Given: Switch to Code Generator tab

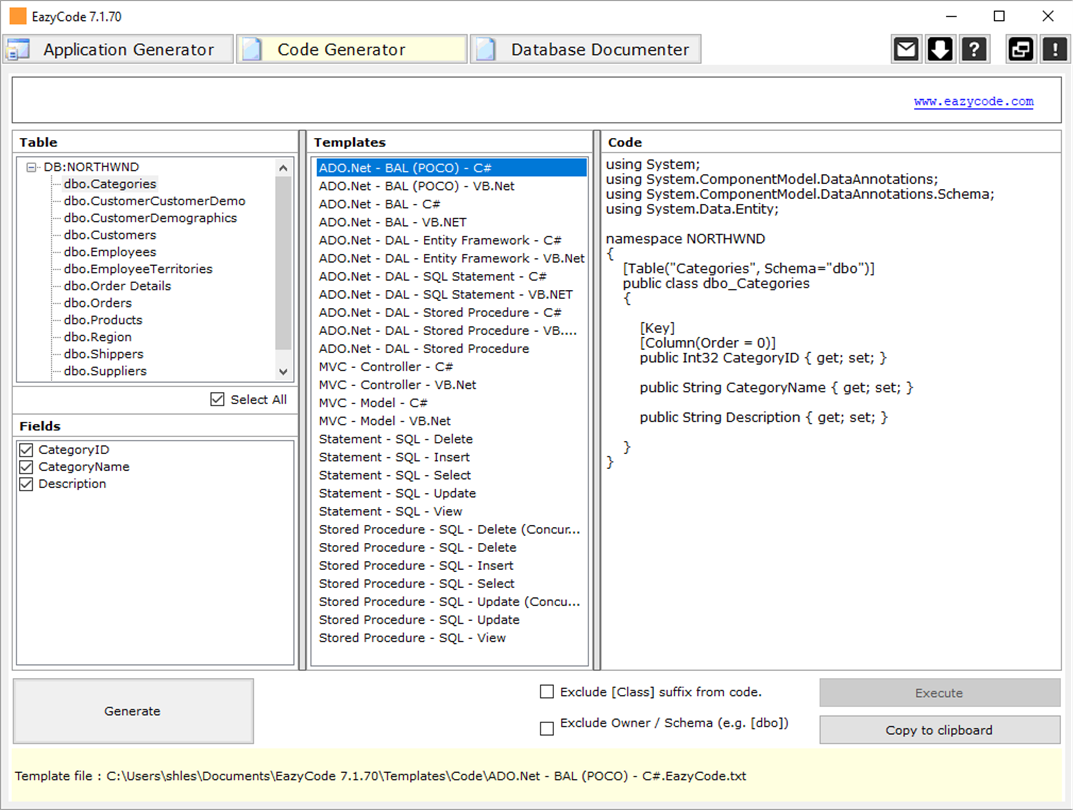Looking at the screenshot, I should pos(352,49).
